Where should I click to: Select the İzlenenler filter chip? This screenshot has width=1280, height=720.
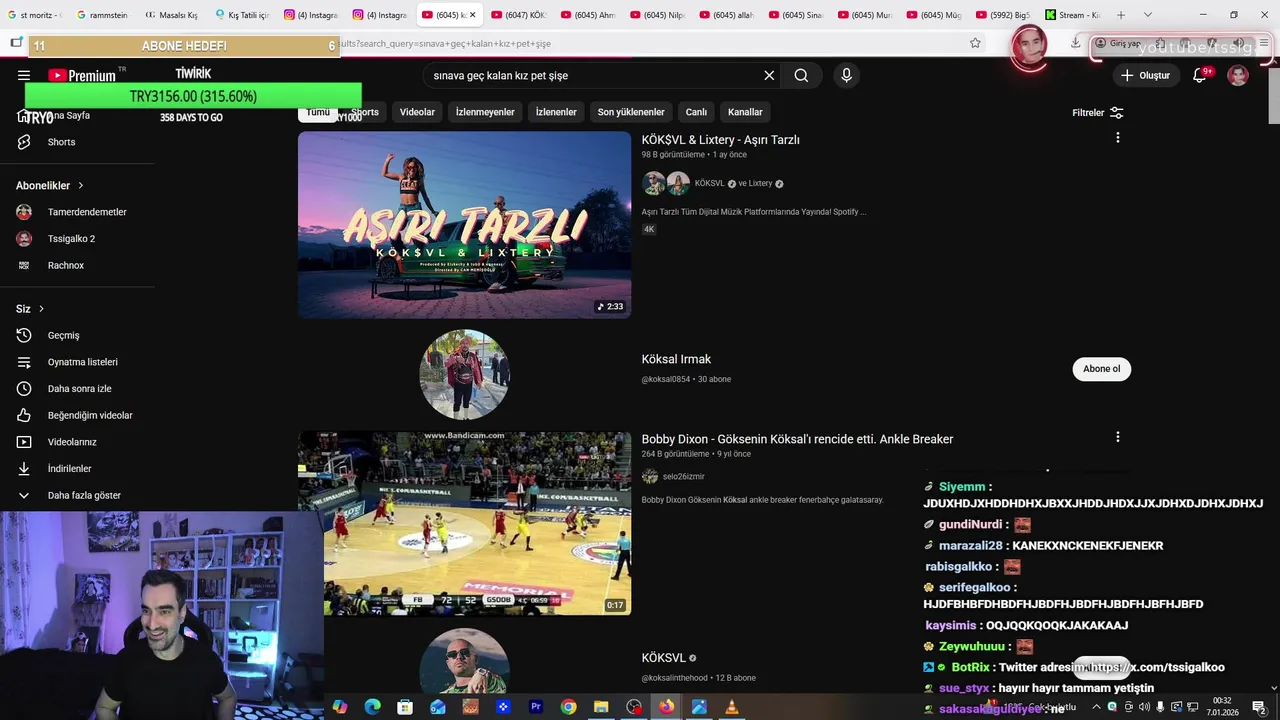(556, 112)
